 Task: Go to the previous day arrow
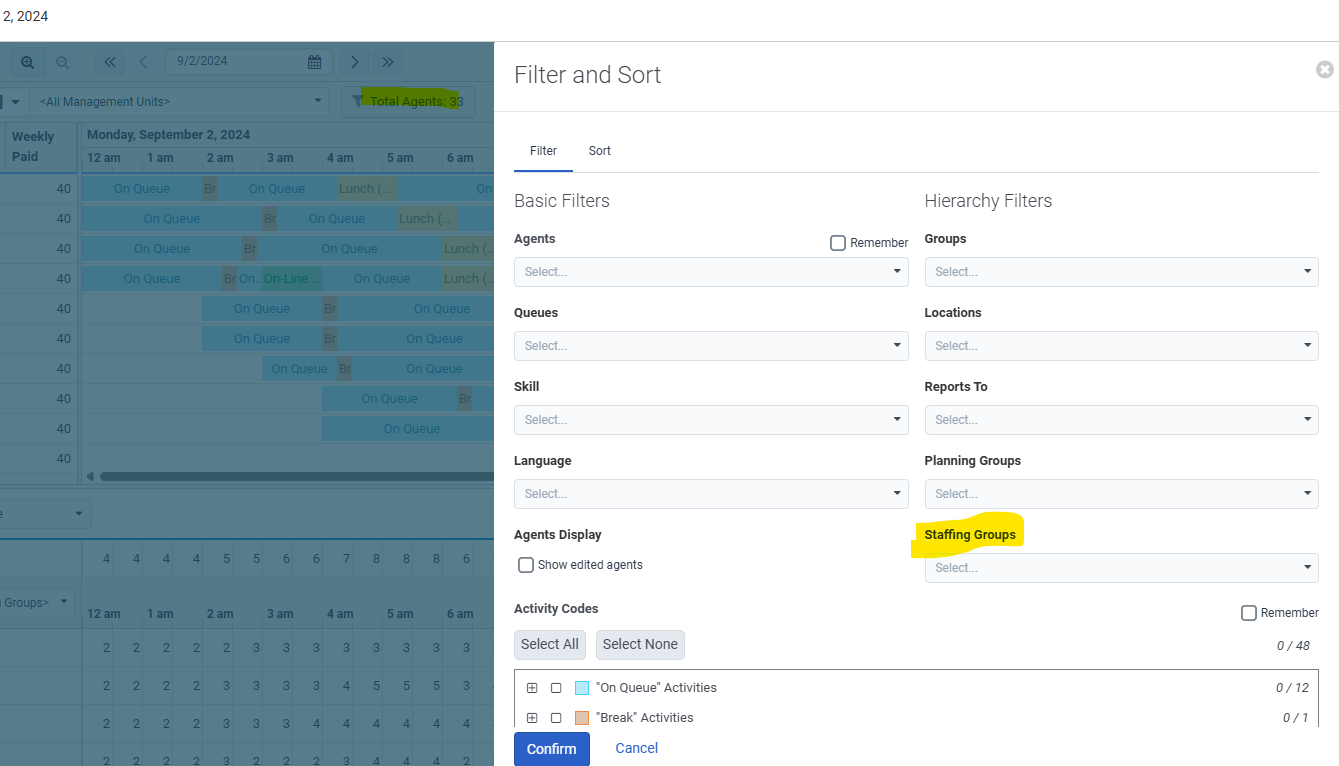[143, 62]
